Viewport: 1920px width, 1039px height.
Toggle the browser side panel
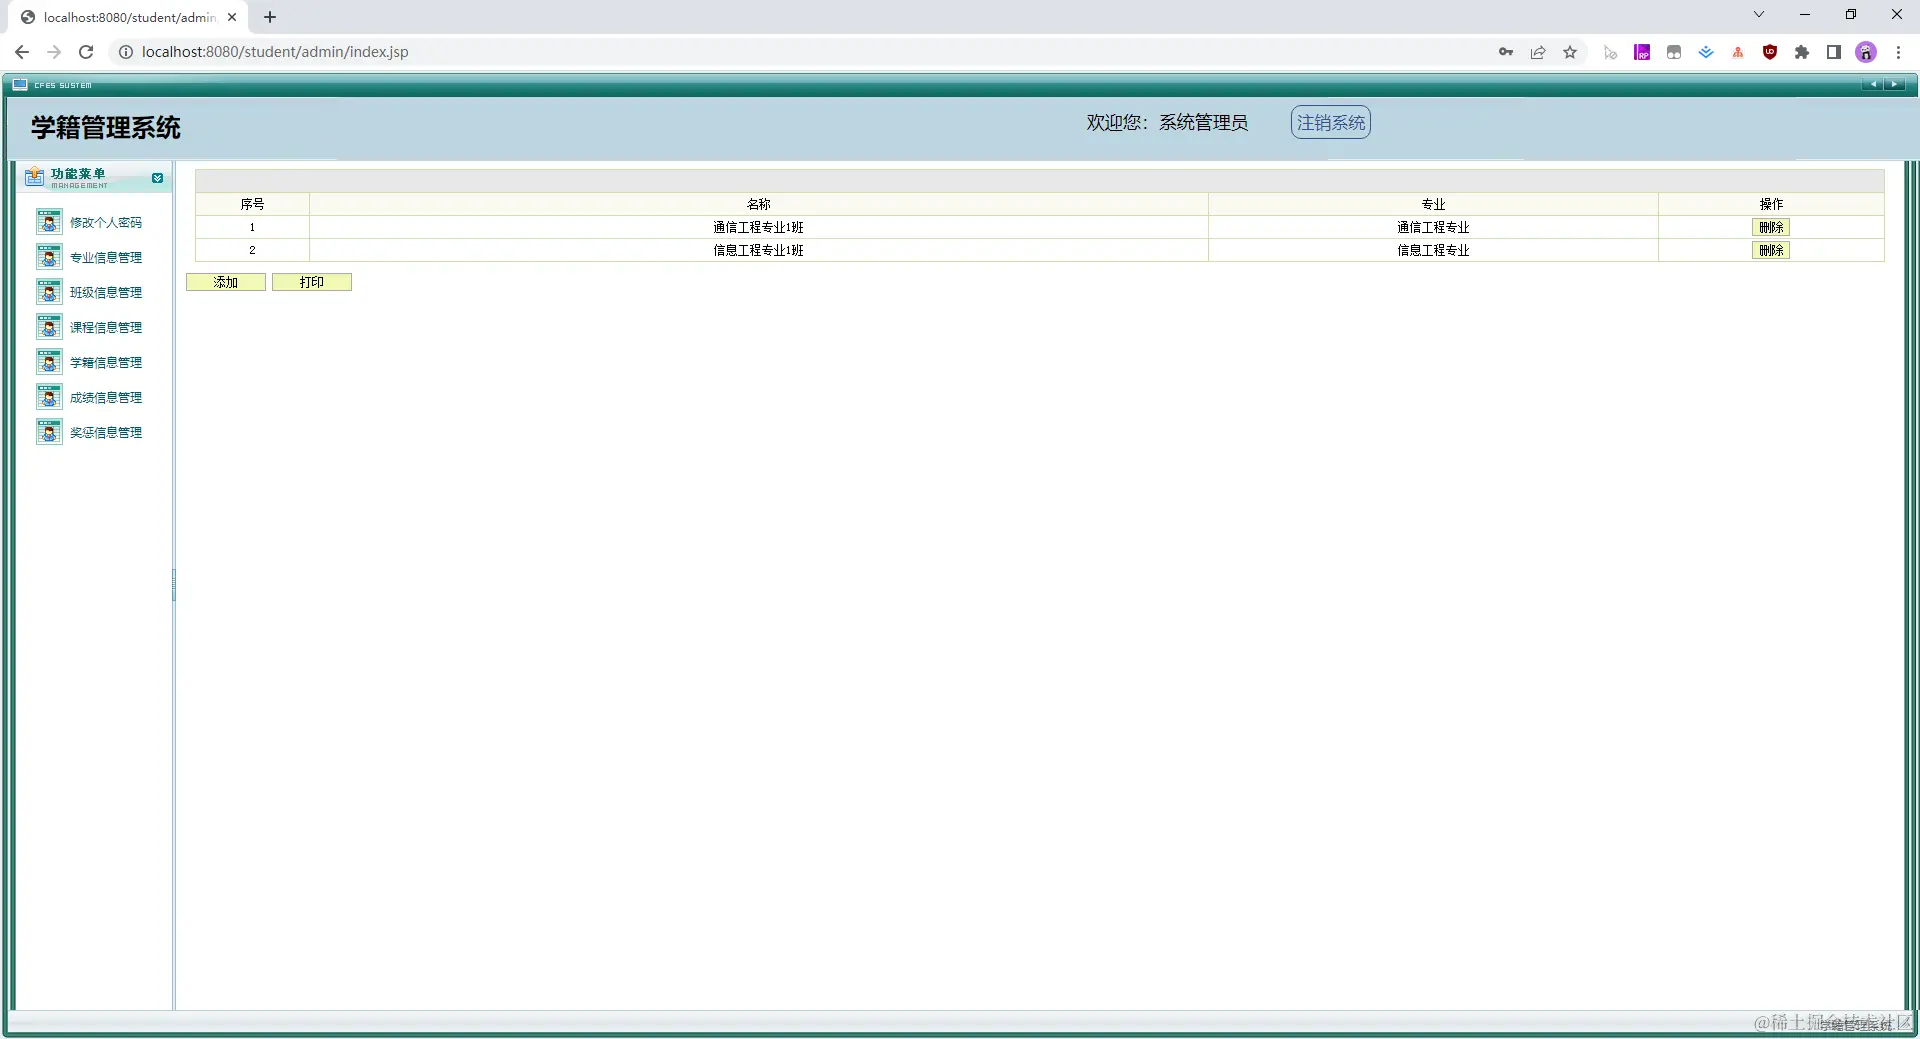tap(1834, 52)
